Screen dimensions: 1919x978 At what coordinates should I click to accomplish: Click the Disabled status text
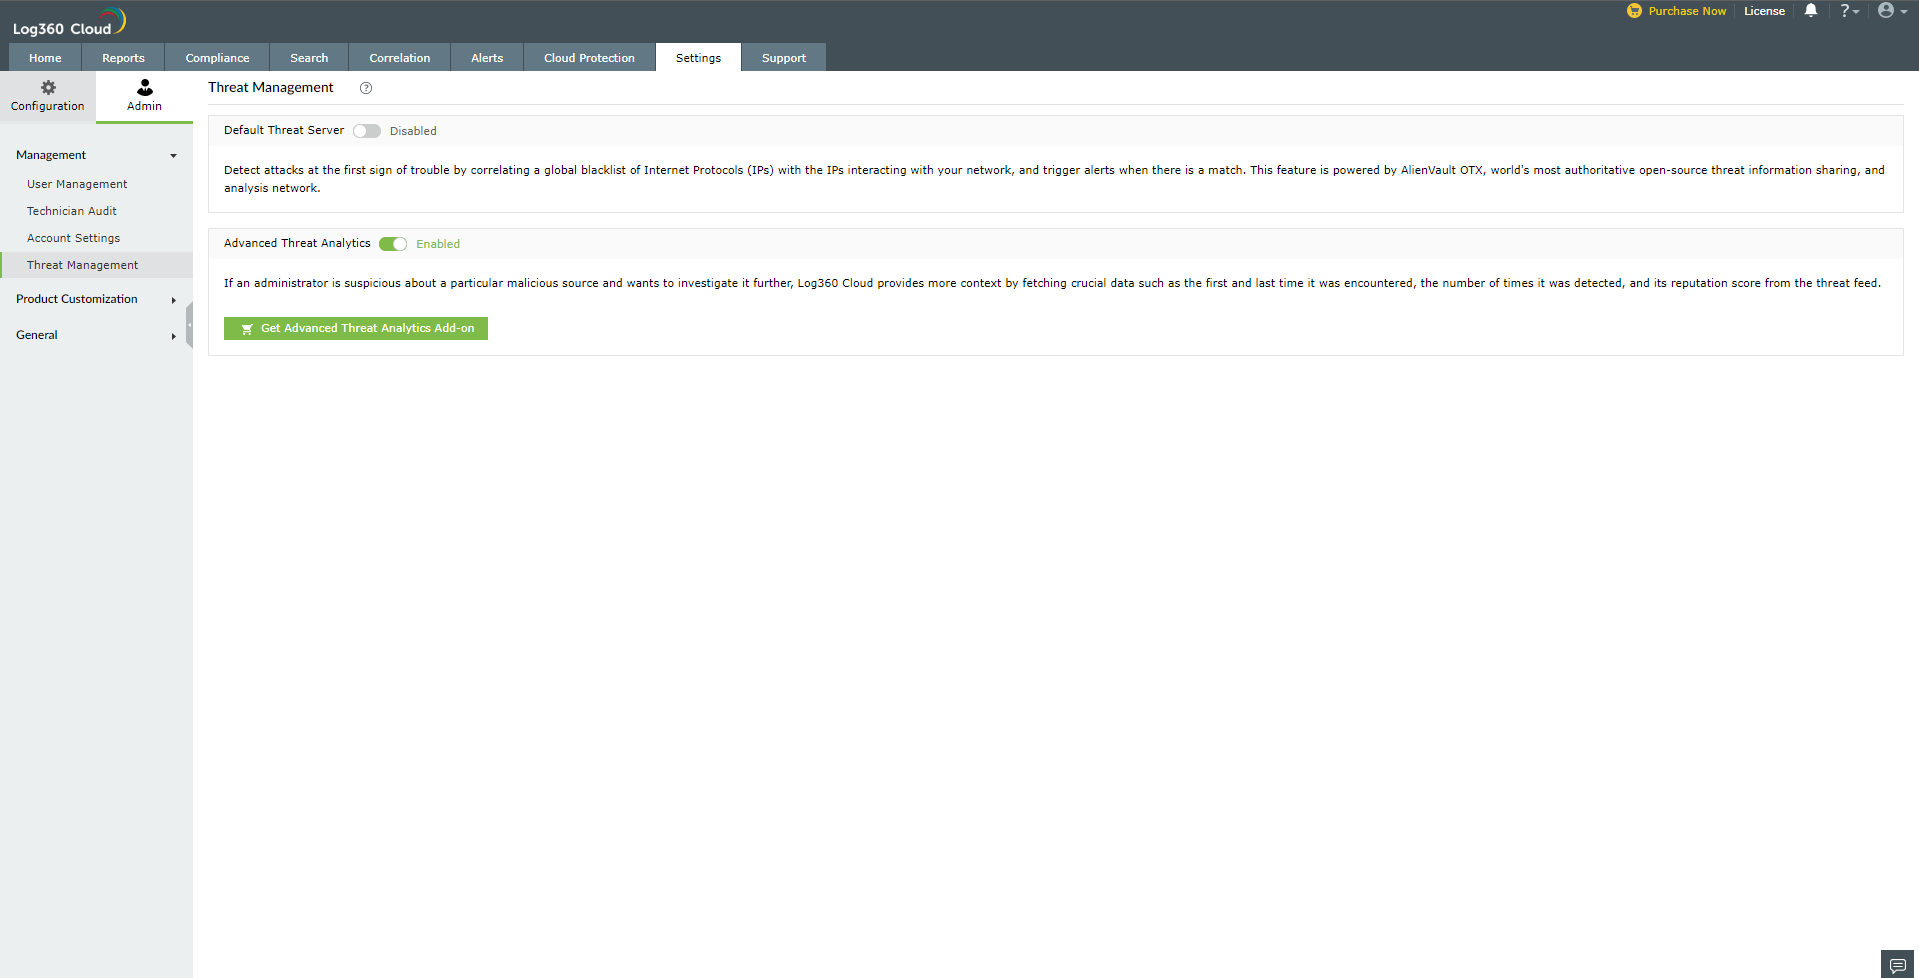(x=413, y=131)
